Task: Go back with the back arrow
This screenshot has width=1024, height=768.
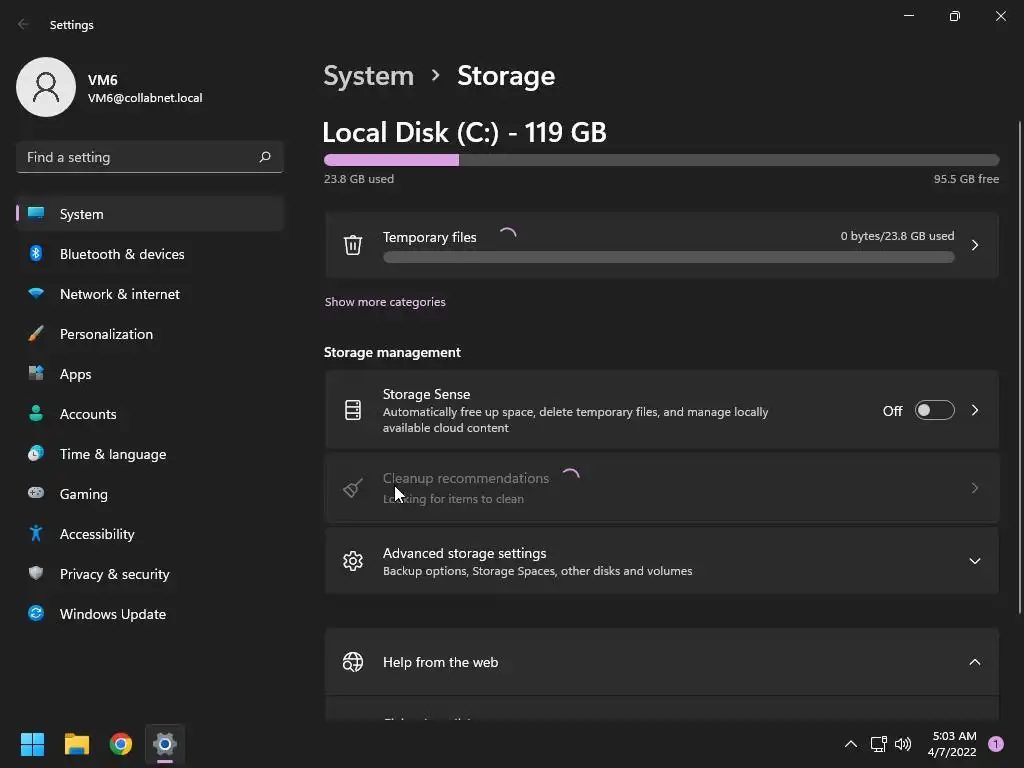Action: pyautogui.click(x=24, y=24)
